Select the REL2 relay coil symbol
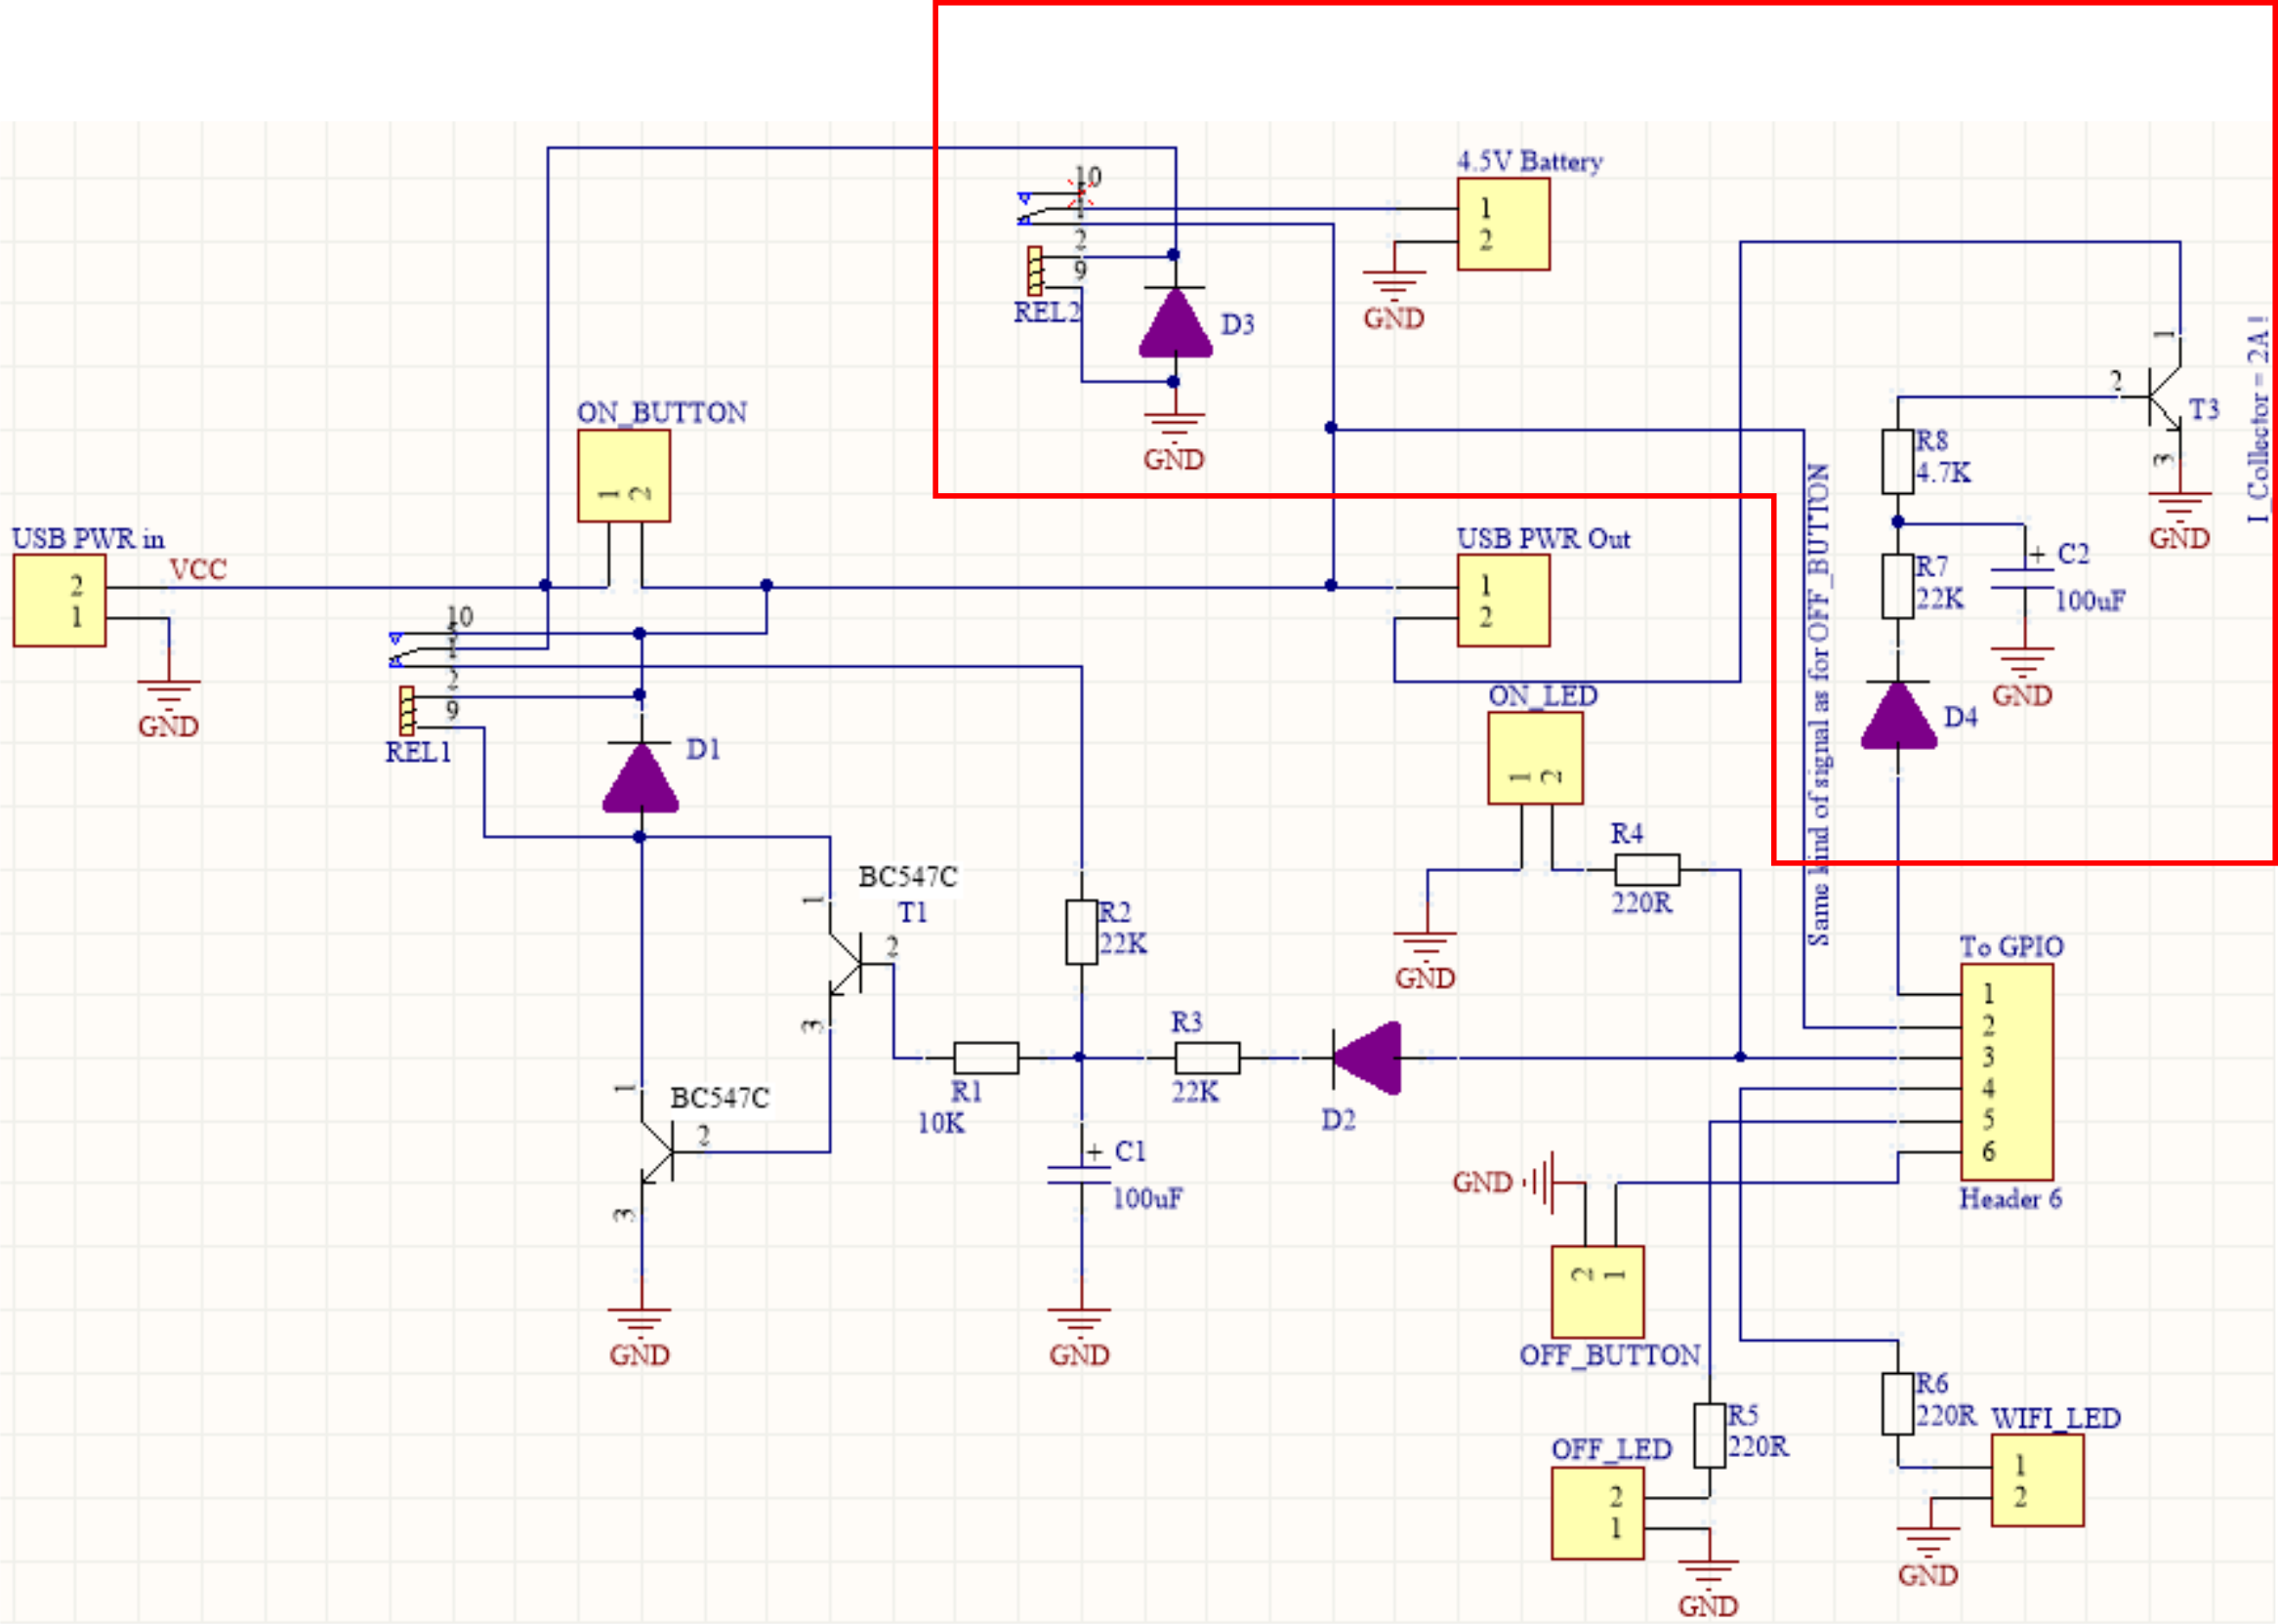 click(1034, 271)
